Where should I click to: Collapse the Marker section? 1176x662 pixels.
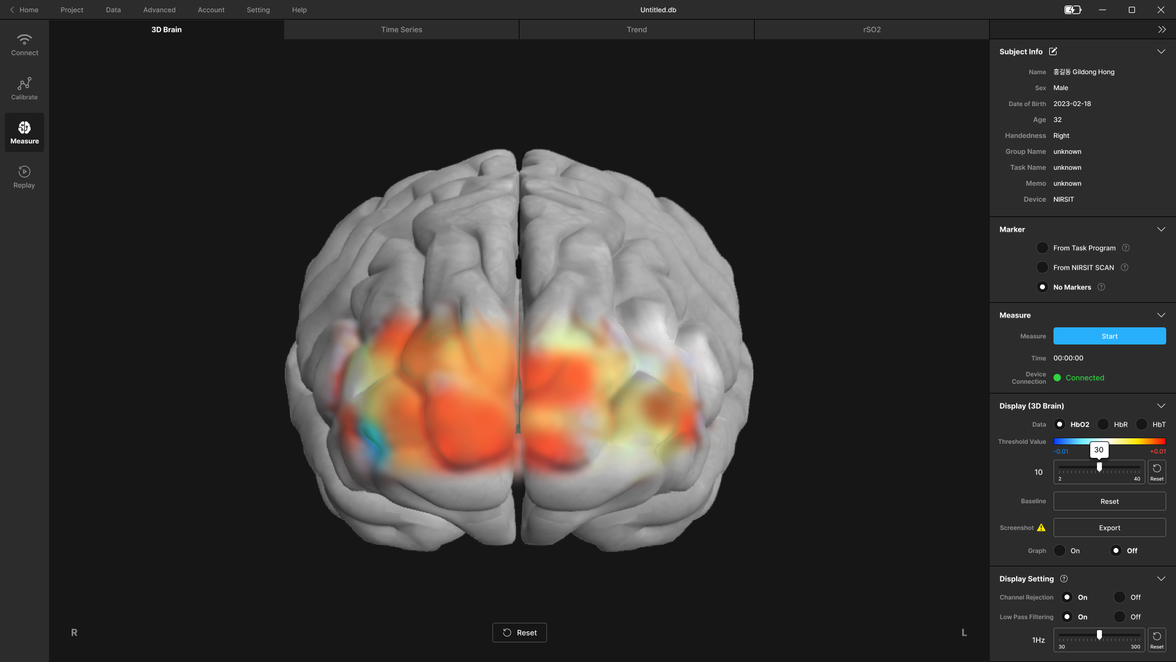click(x=1161, y=229)
